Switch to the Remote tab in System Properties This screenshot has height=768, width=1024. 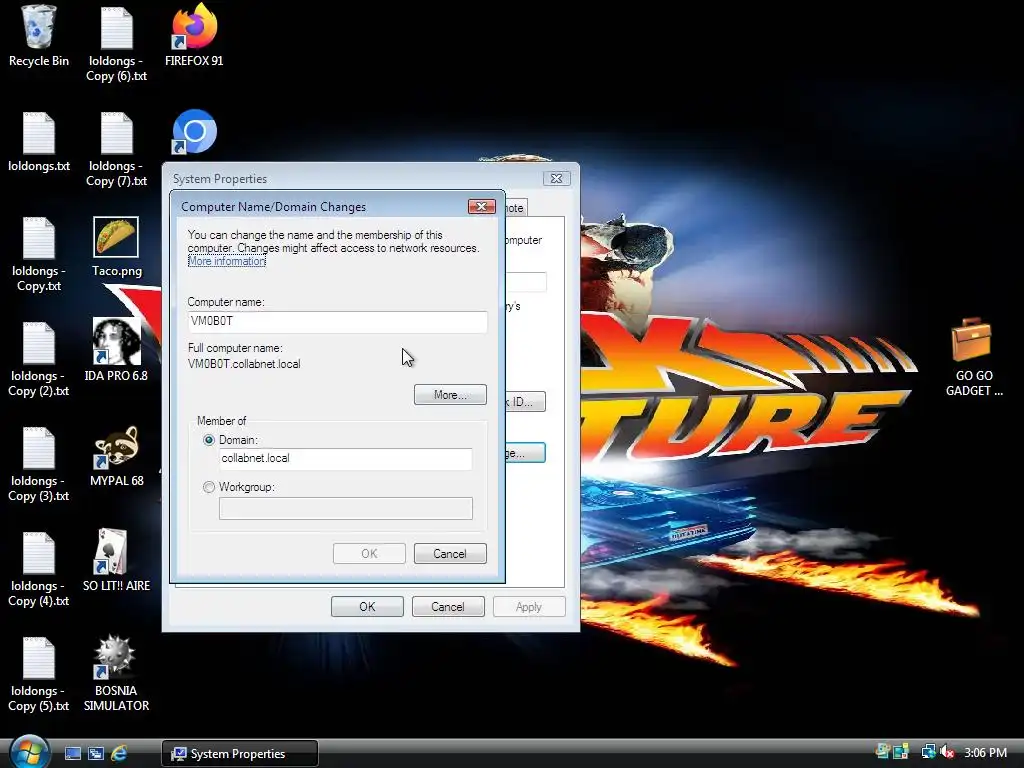pos(516,208)
